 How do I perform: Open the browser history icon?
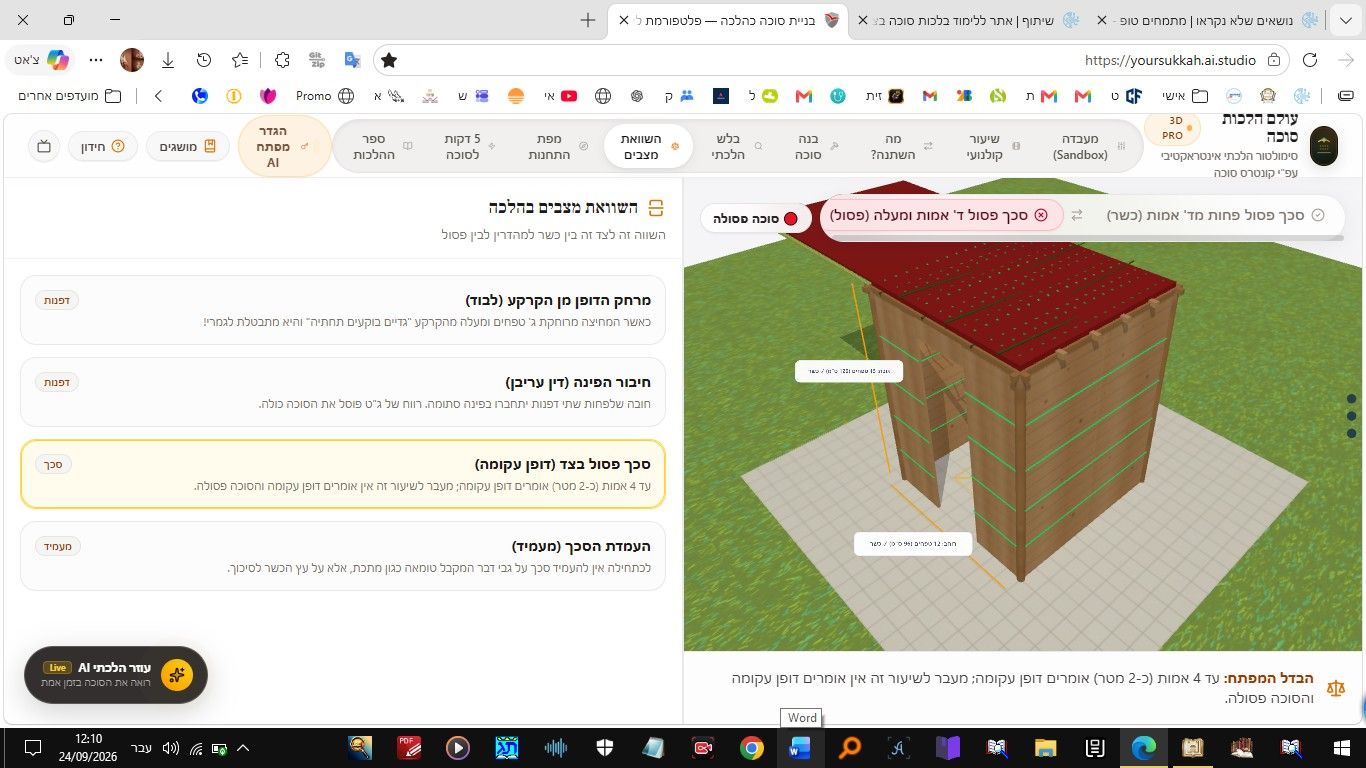(204, 60)
